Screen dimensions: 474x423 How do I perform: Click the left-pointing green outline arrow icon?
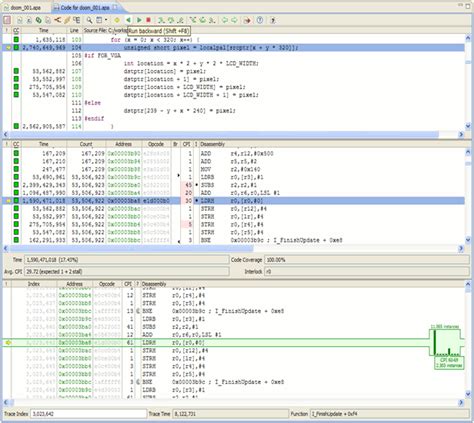coord(225,20)
